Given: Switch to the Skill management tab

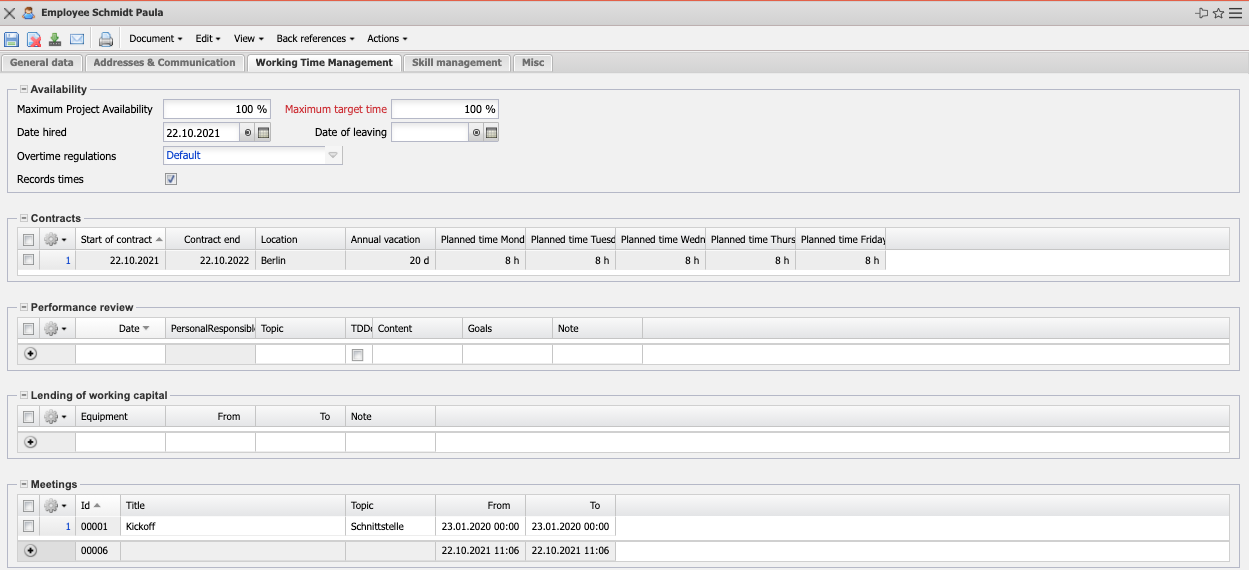Looking at the screenshot, I should click(456, 62).
